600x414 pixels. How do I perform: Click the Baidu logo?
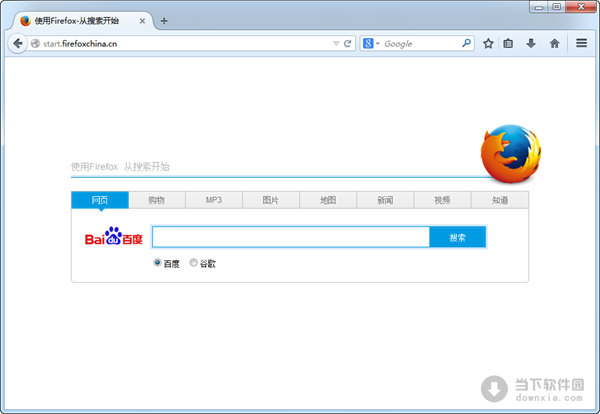[114, 236]
